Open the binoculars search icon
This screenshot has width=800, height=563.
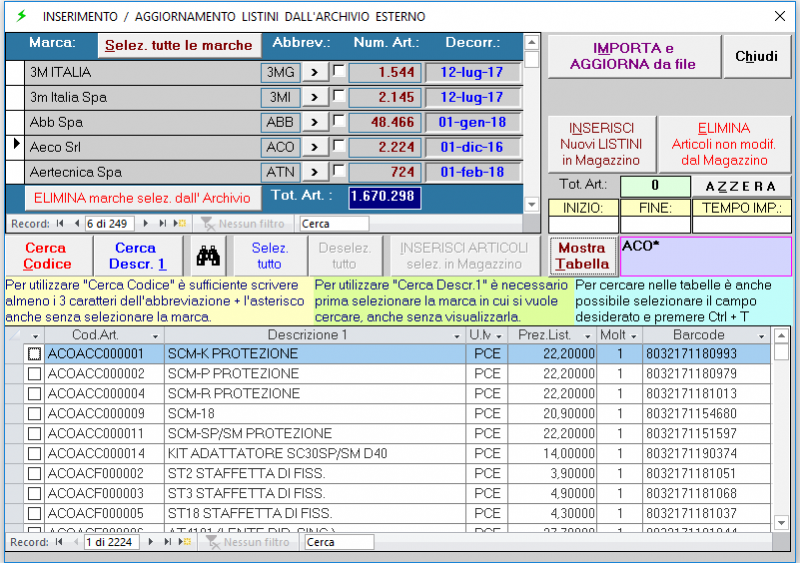pyautogui.click(x=209, y=256)
